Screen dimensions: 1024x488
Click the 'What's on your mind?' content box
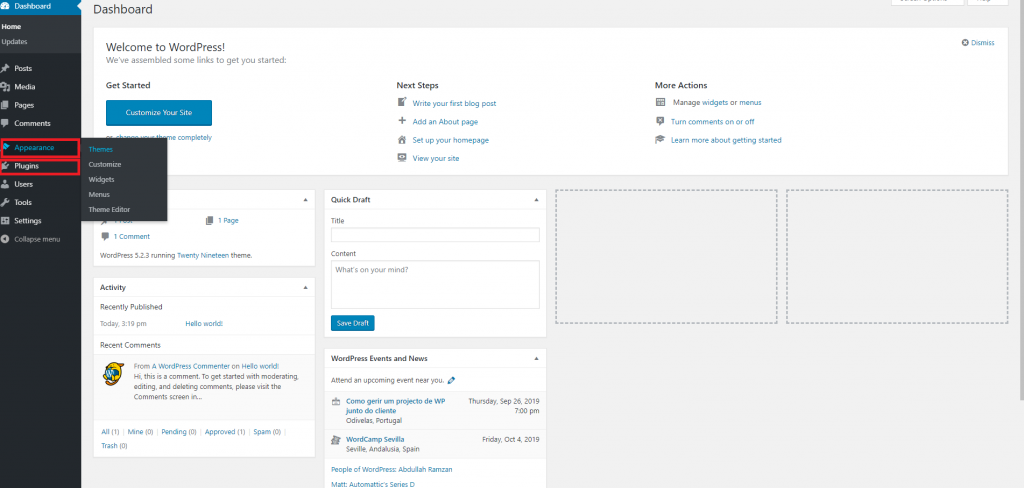pos(435,284)
